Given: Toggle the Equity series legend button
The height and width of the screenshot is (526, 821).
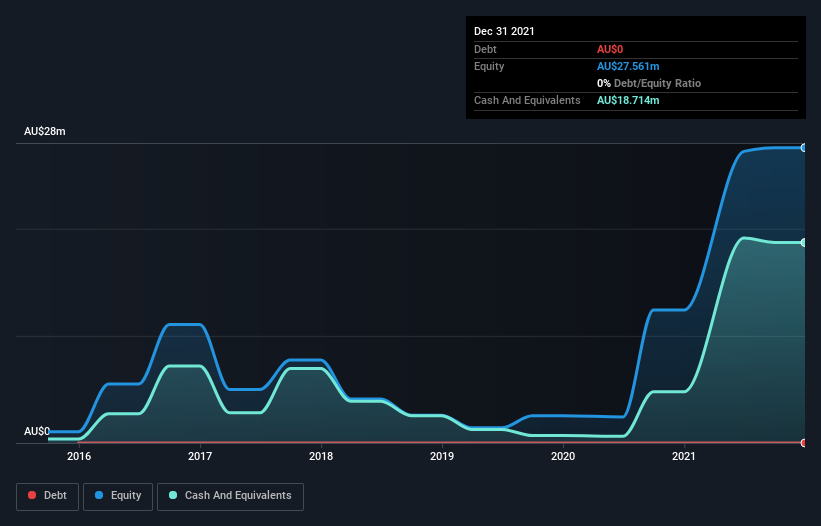Looking at the screenshot, I should (x=118, y=496).
